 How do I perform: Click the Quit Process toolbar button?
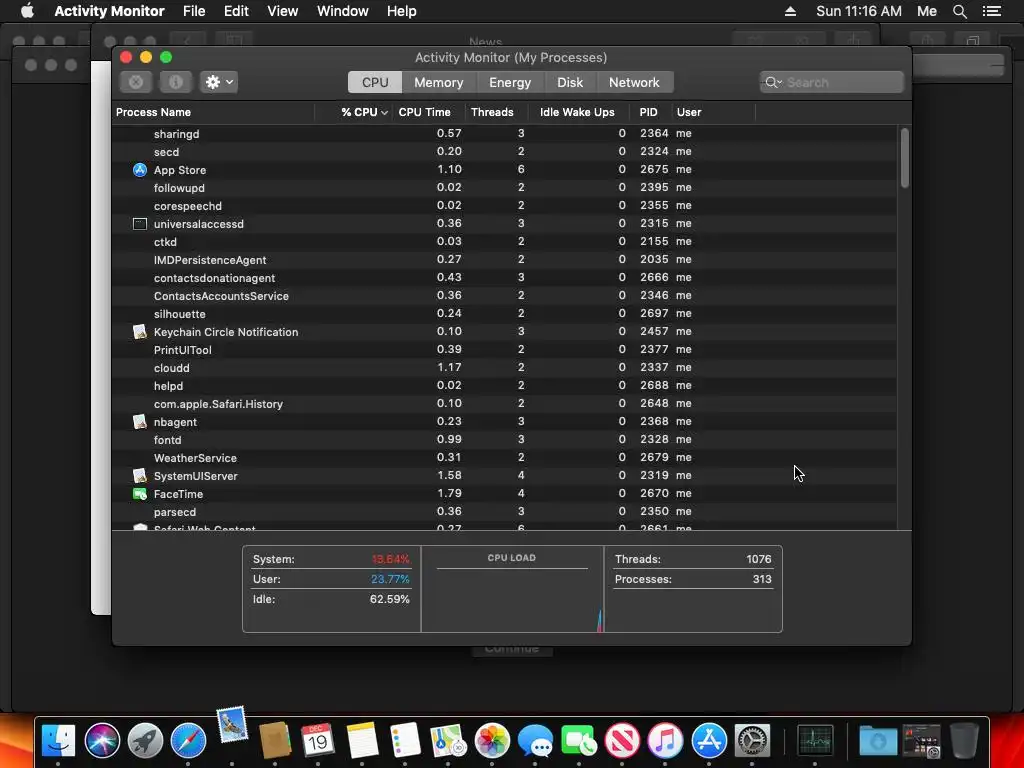coord(136,82)
